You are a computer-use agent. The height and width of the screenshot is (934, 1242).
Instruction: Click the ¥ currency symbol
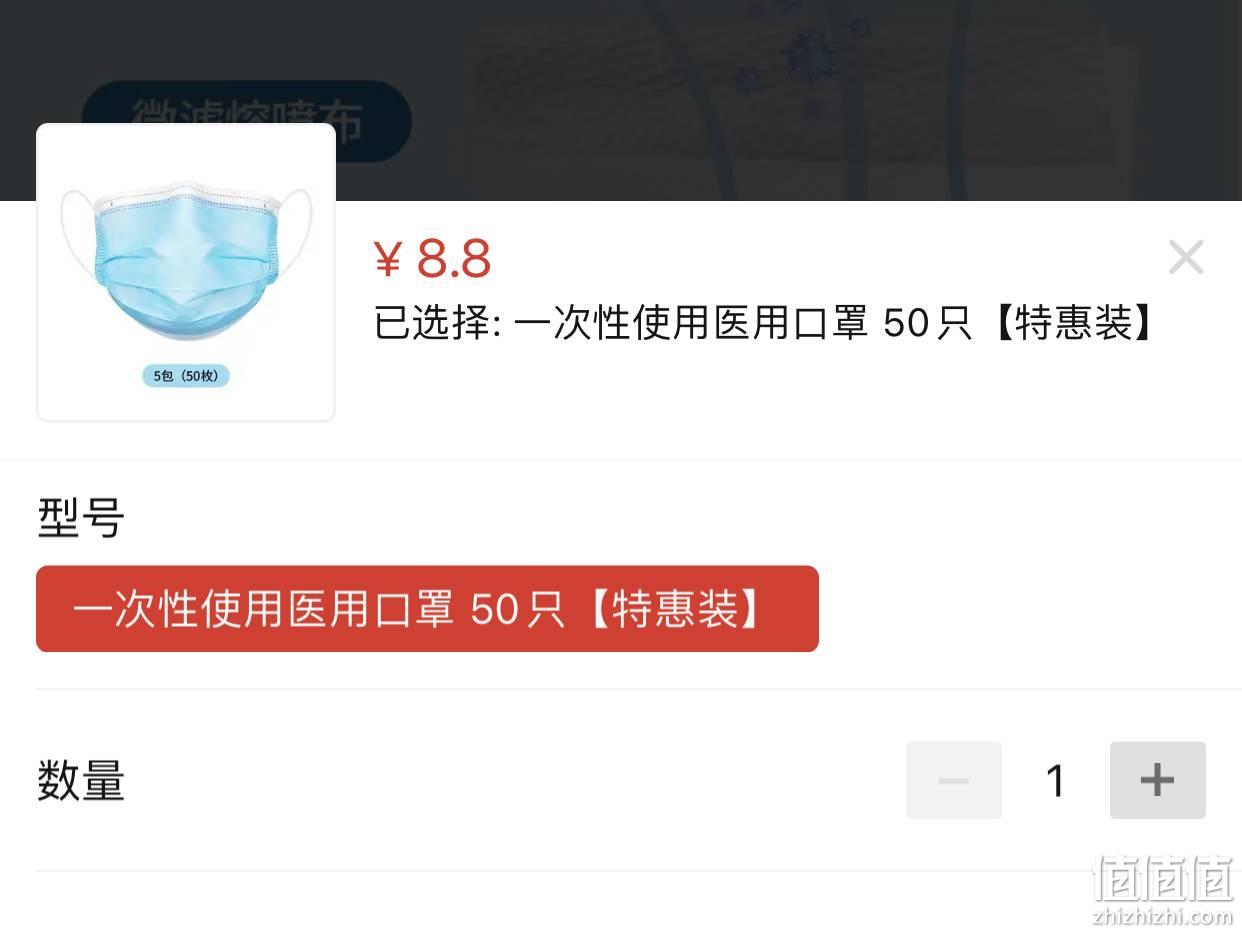click(x=388, y=260)
